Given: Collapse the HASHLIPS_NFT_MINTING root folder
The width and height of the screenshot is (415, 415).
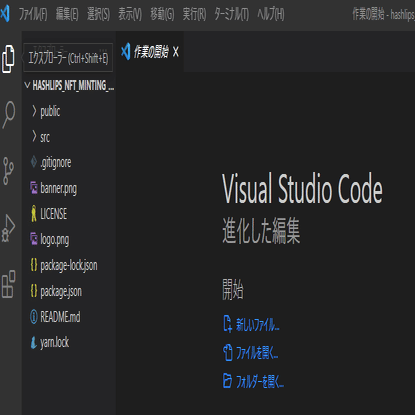Looking at the screenshot, I should [x=28, y=85].
